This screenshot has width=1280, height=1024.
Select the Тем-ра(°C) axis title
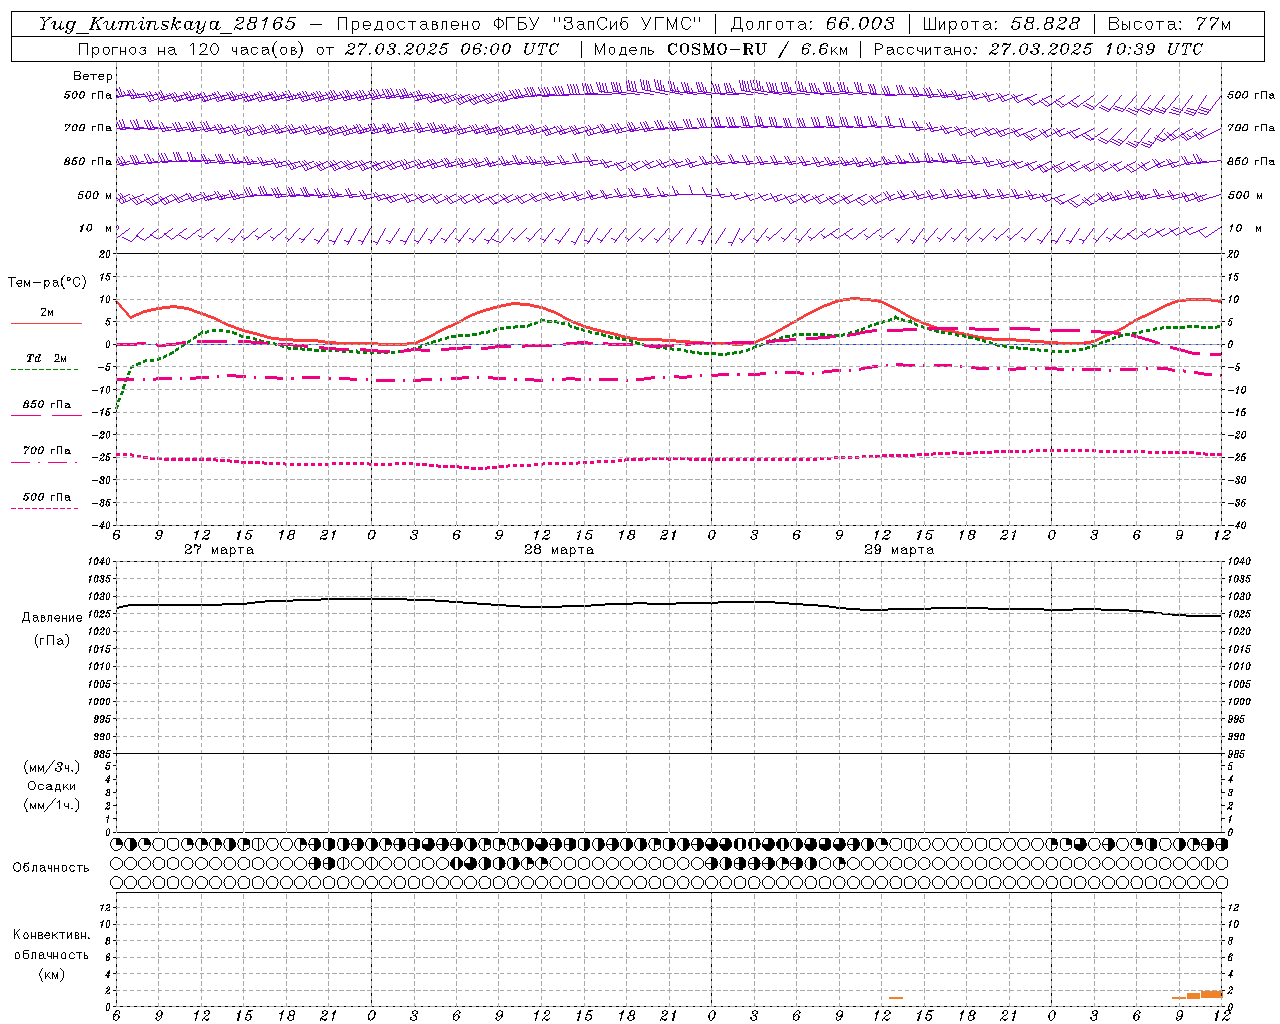coord(47,283)
